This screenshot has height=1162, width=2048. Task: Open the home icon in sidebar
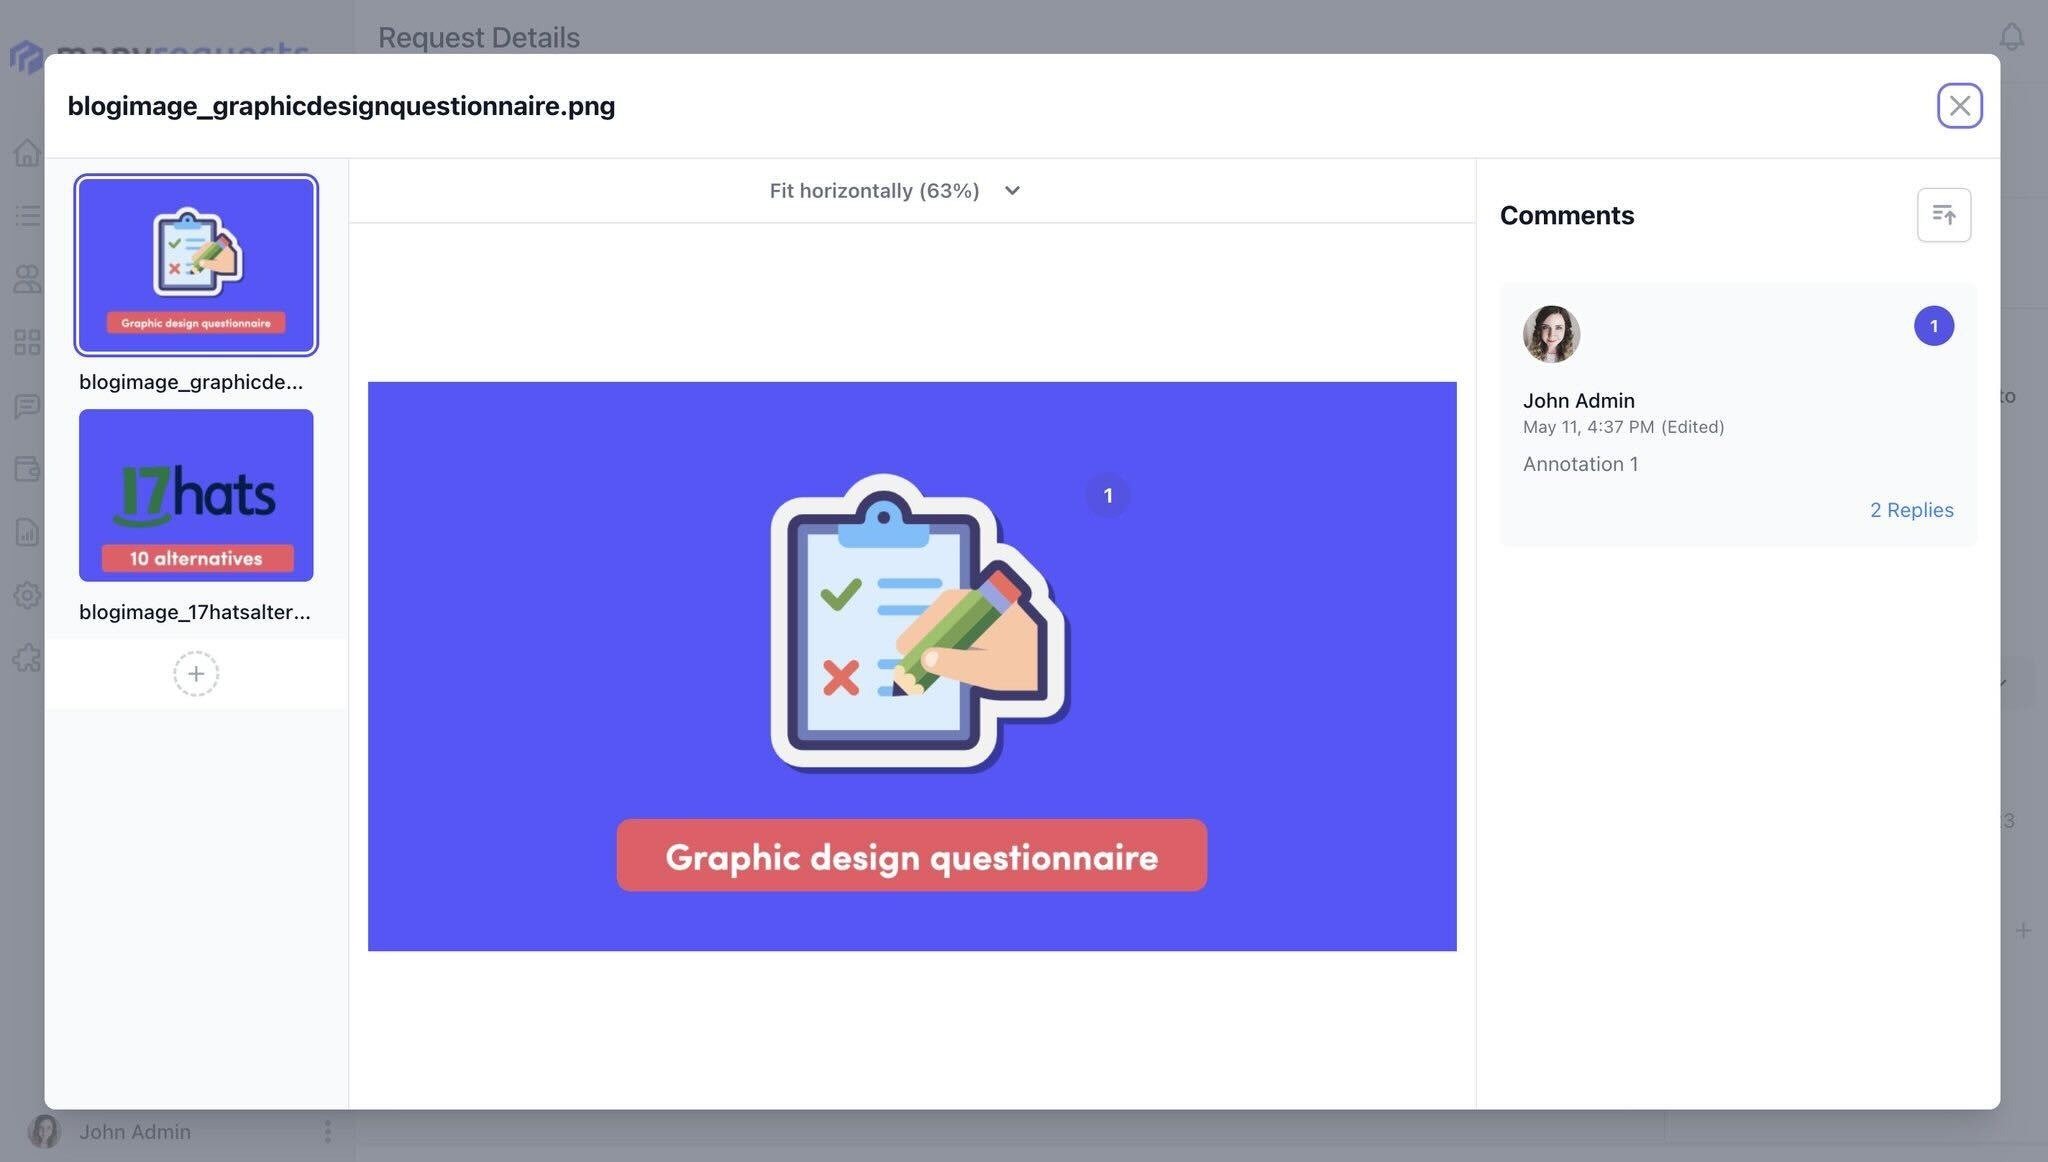[27, 153]
